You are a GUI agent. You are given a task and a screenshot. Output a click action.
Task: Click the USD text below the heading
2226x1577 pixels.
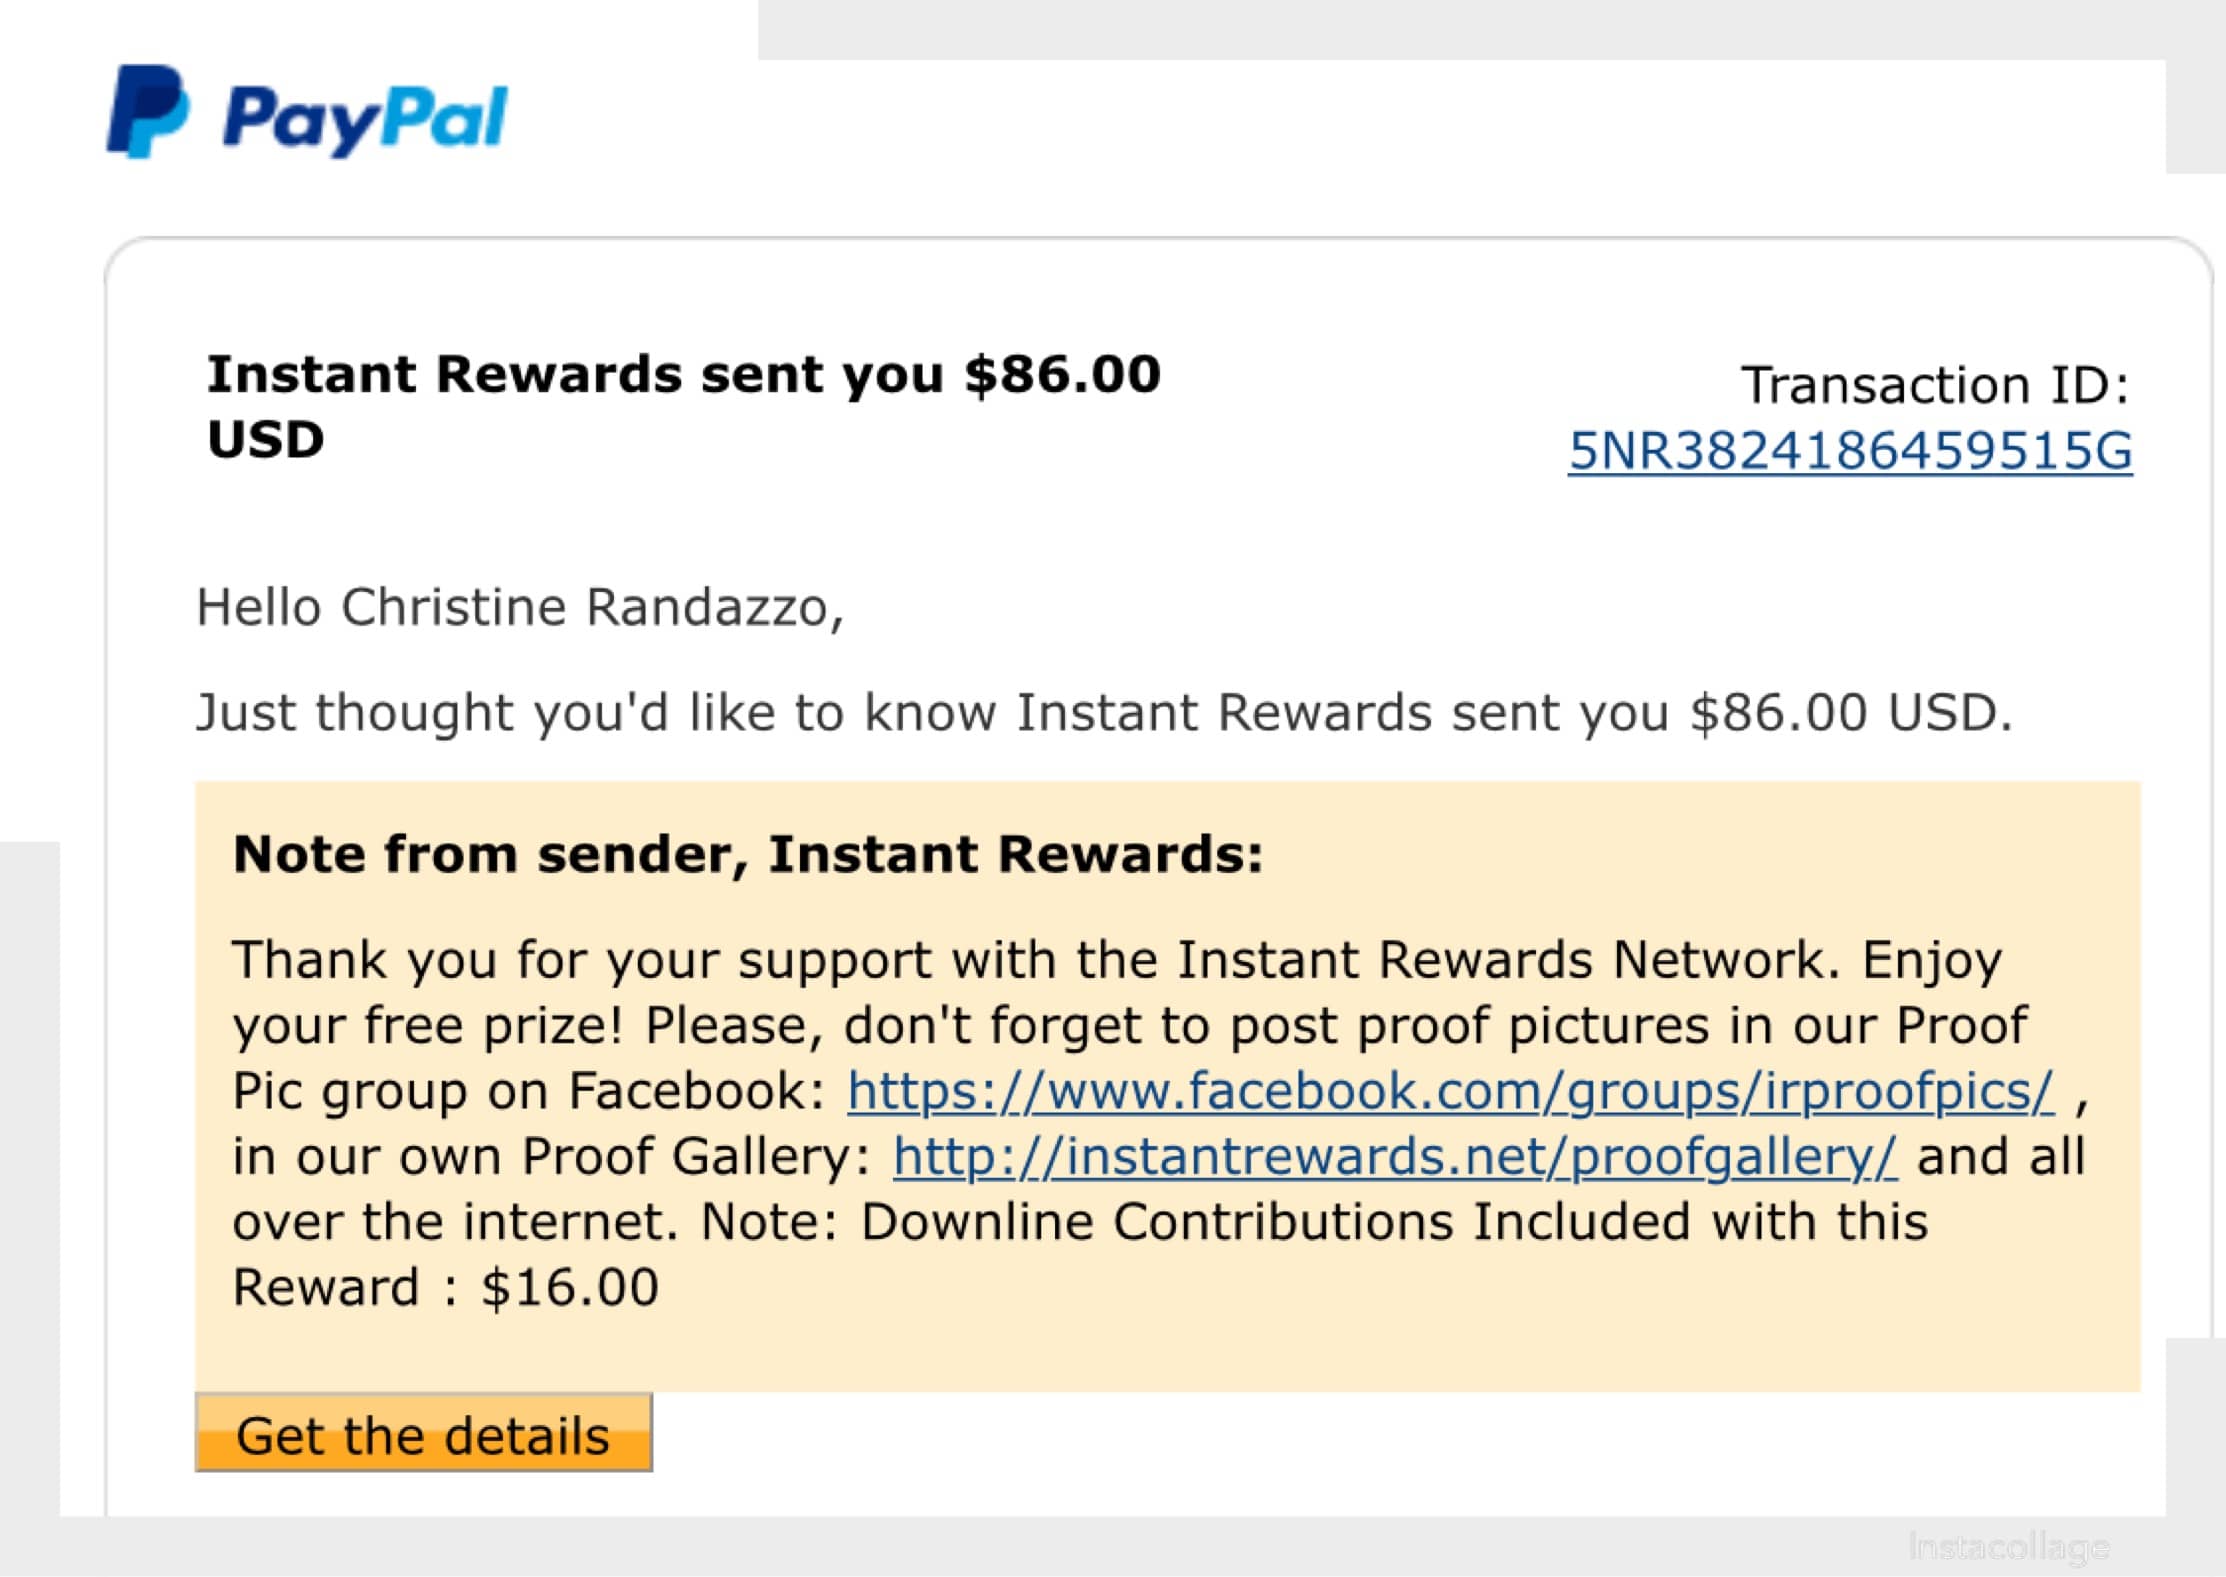click(266, 440)
